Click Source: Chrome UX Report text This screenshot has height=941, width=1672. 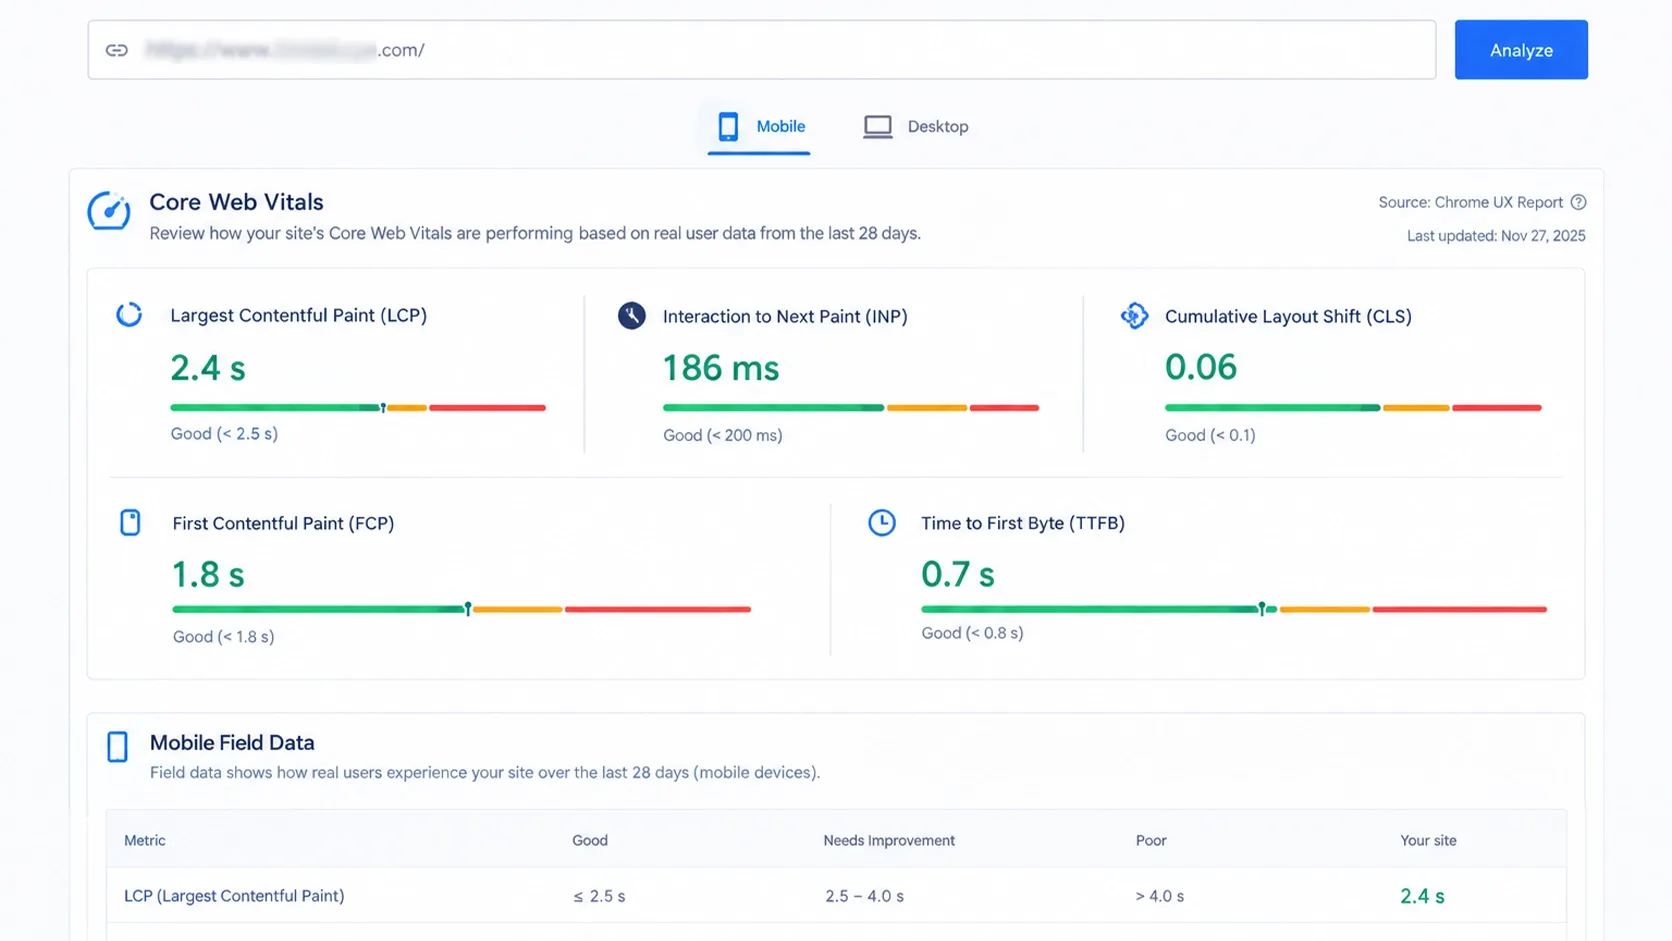[1470, 202]
